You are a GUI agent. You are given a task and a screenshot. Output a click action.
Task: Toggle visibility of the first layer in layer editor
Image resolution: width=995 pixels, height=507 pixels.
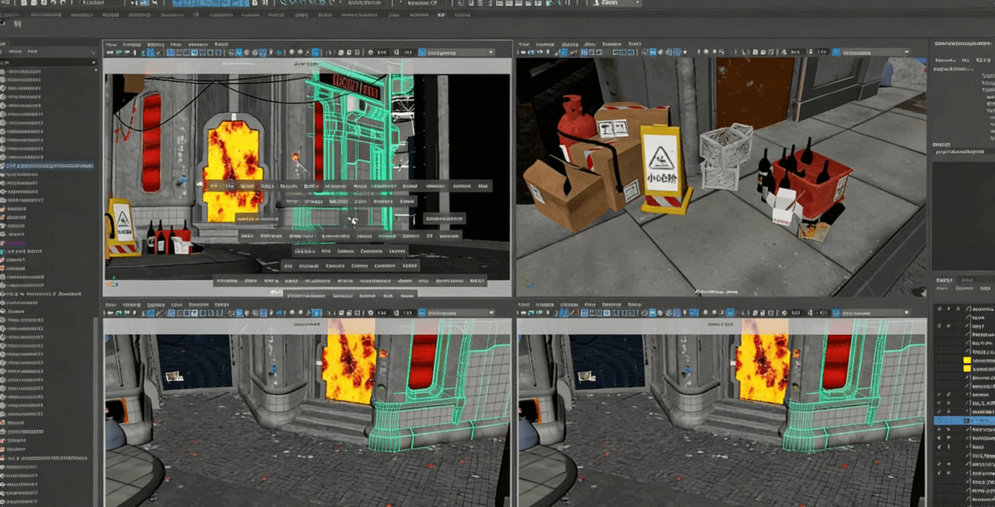[939, 308]
